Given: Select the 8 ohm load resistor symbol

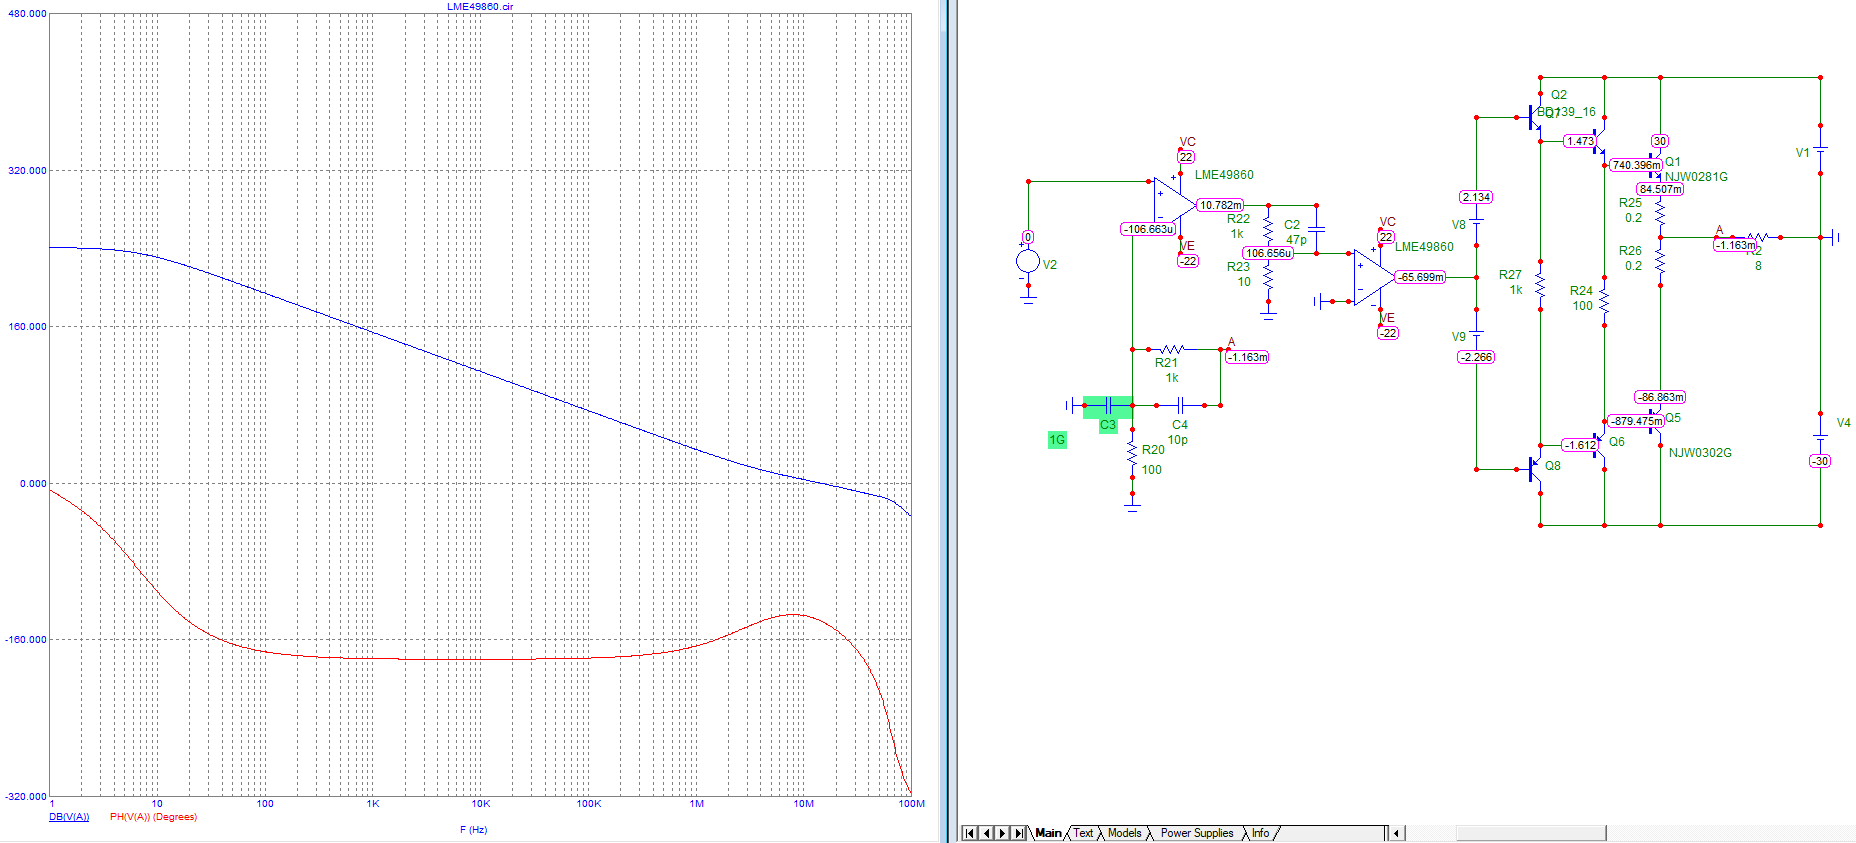Looking at the screenshot, I should [1757, 238].
